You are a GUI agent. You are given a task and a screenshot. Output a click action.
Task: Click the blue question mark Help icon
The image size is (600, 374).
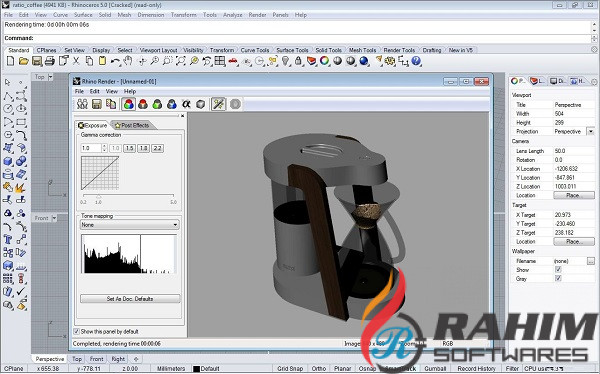(x=416, y=61)
